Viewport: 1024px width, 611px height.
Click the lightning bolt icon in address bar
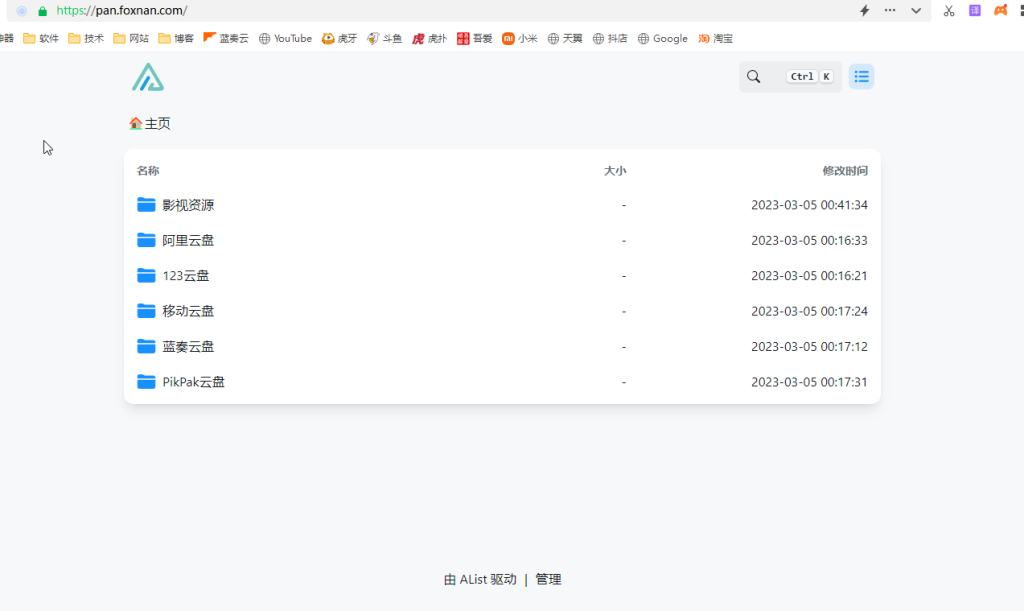click(x=865, y=10)
